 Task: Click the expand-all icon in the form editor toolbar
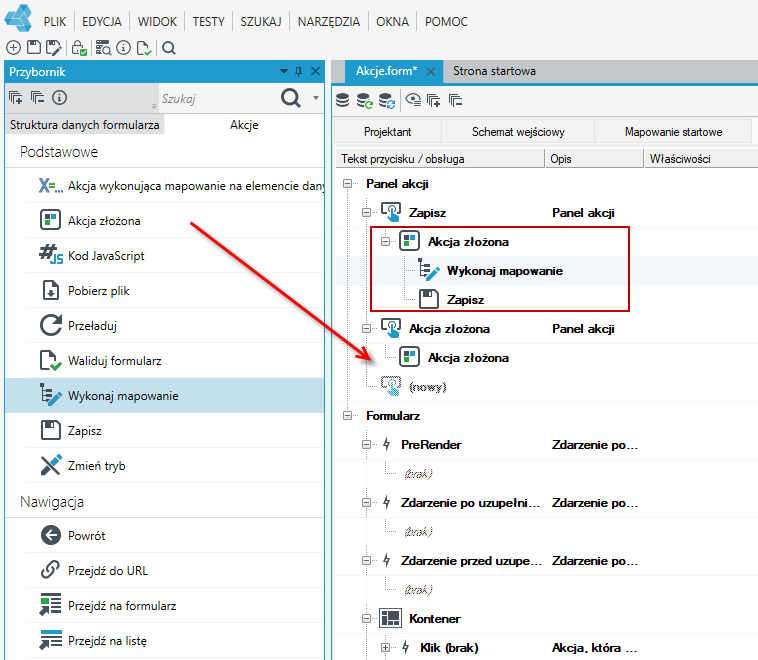click(x=434, y=101)
